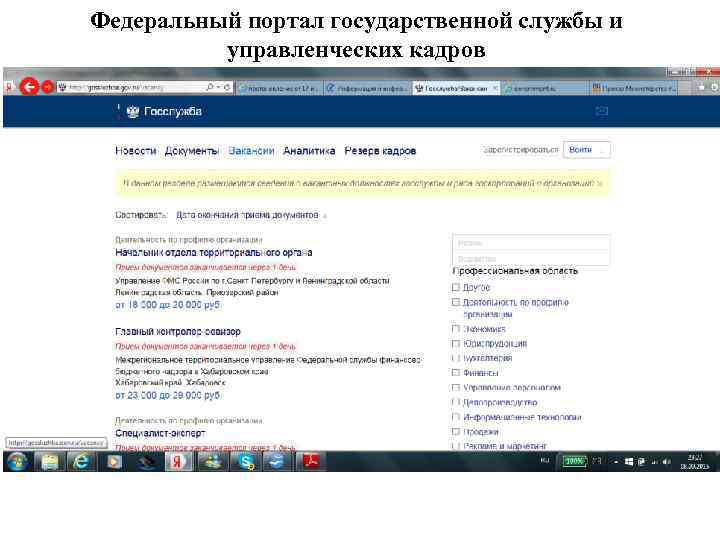720x540 pixels.
Task: Click the upper filter input field
Action: pyautogui.click(x=531, y=243)
